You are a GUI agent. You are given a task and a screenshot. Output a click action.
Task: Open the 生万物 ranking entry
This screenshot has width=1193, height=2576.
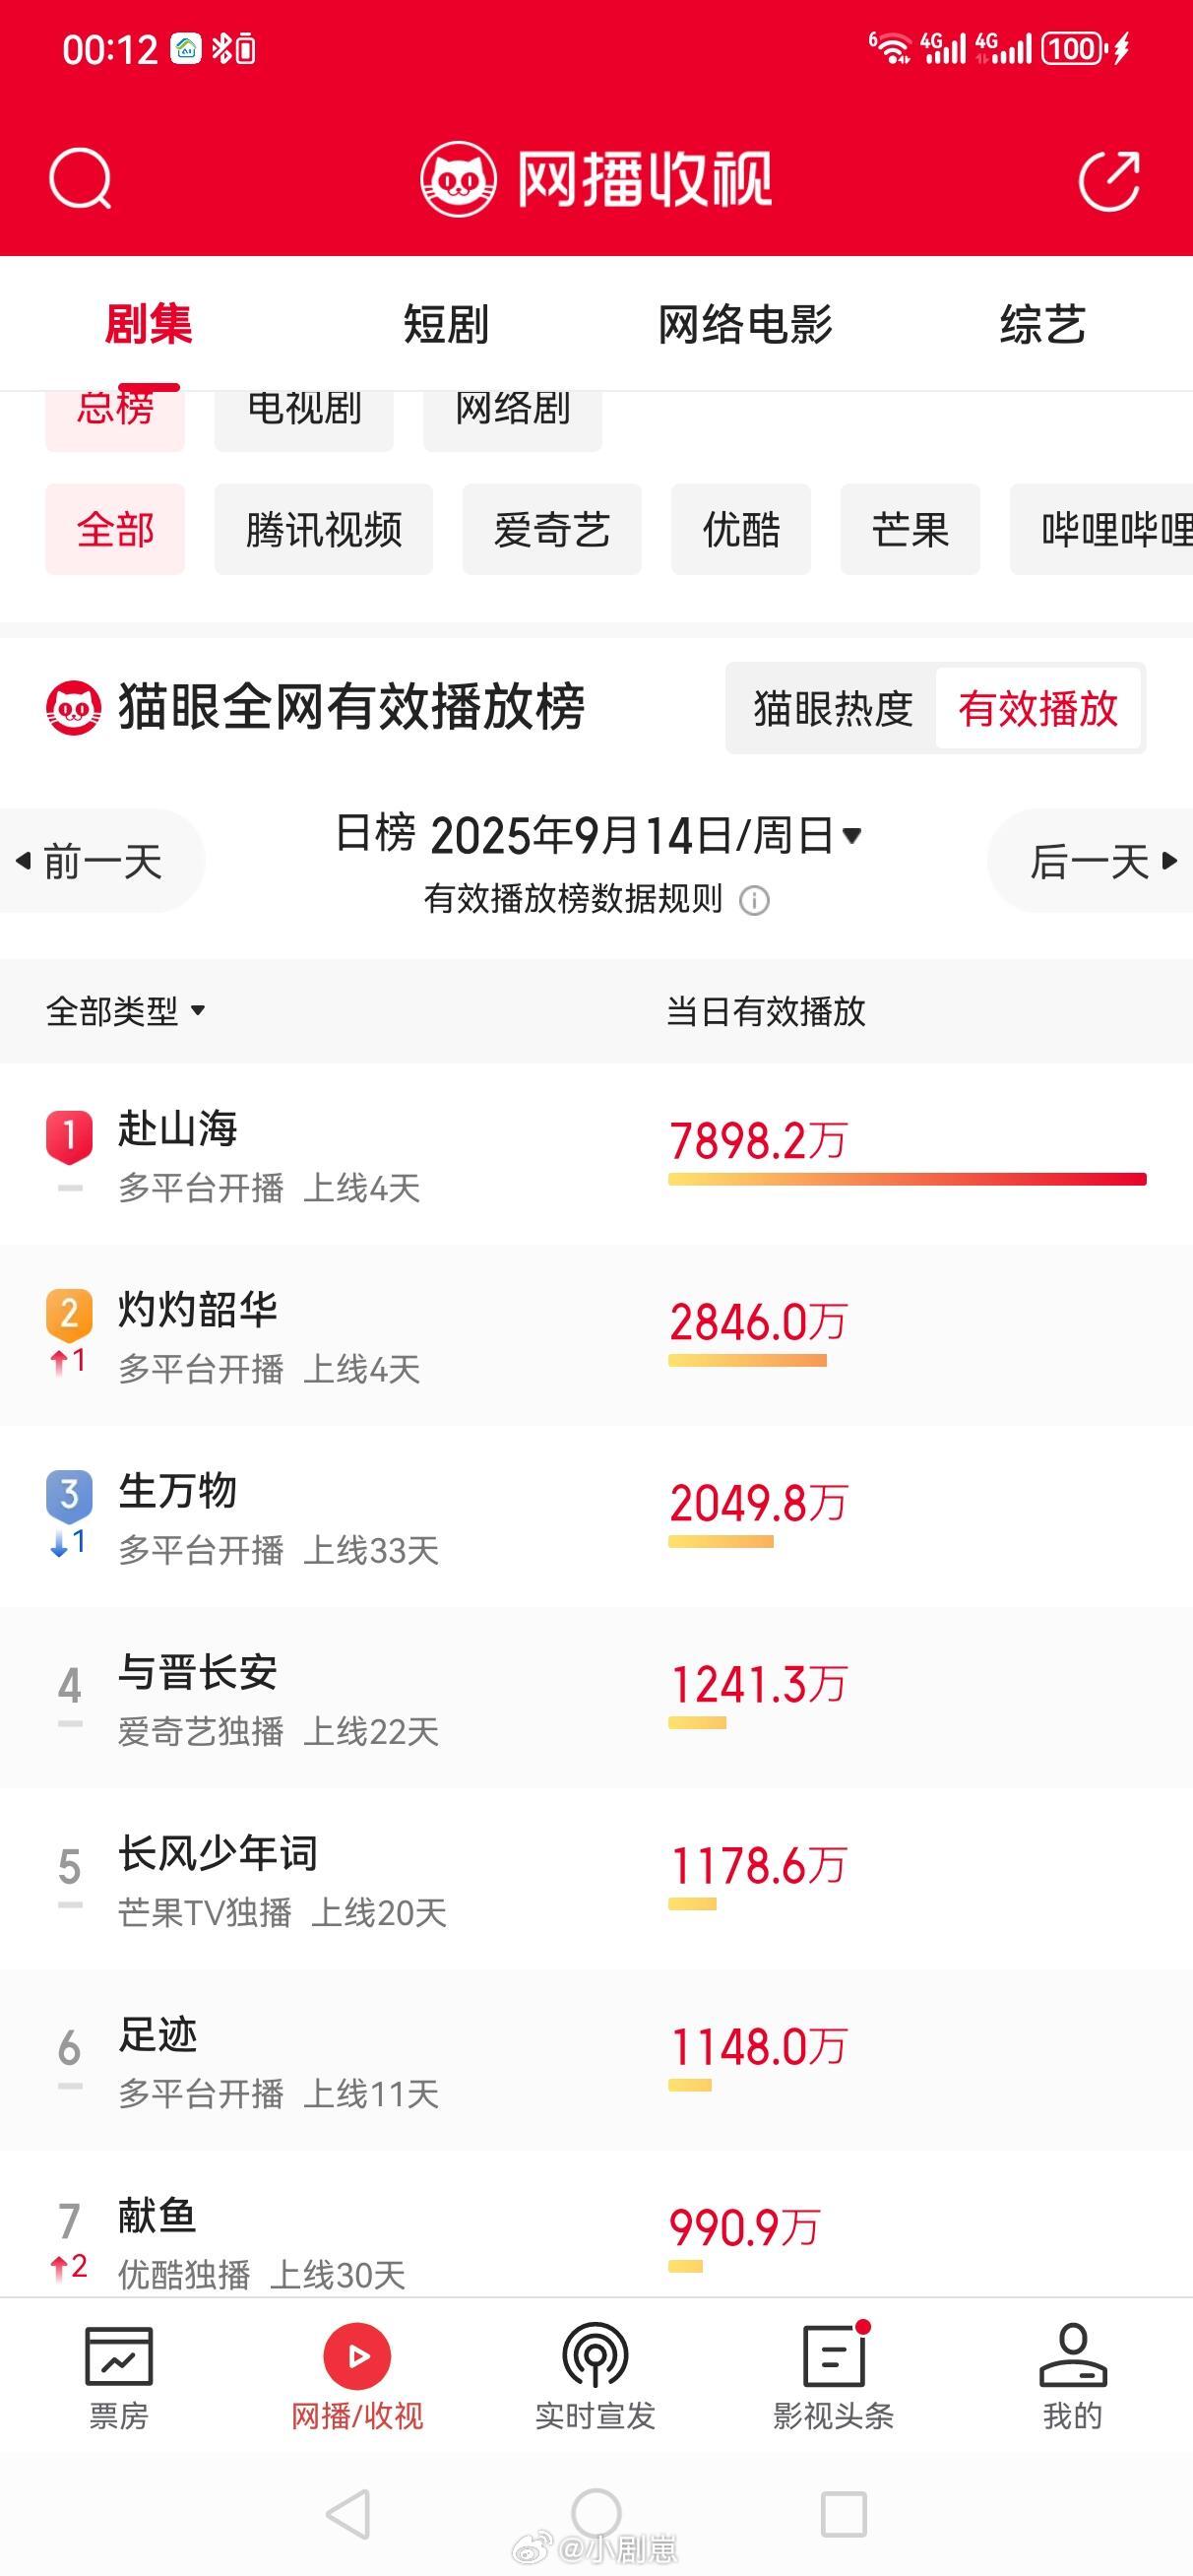coord(596,1517)
